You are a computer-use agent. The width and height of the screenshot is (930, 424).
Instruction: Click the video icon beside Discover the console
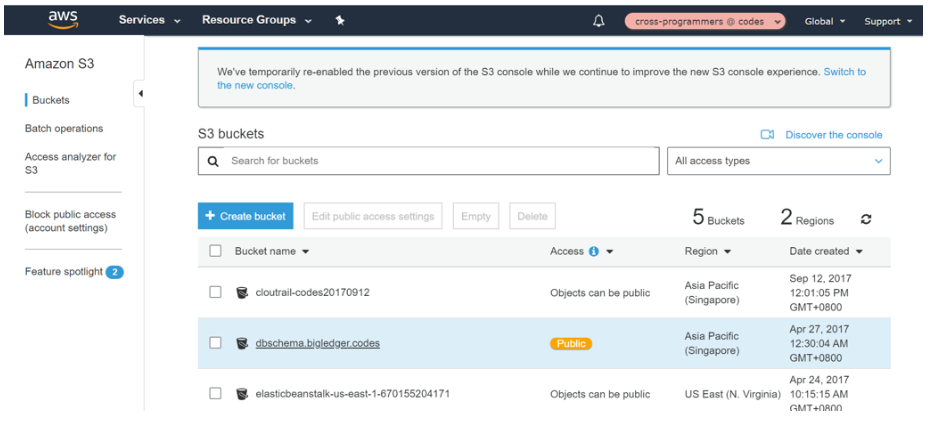point(767,135)
